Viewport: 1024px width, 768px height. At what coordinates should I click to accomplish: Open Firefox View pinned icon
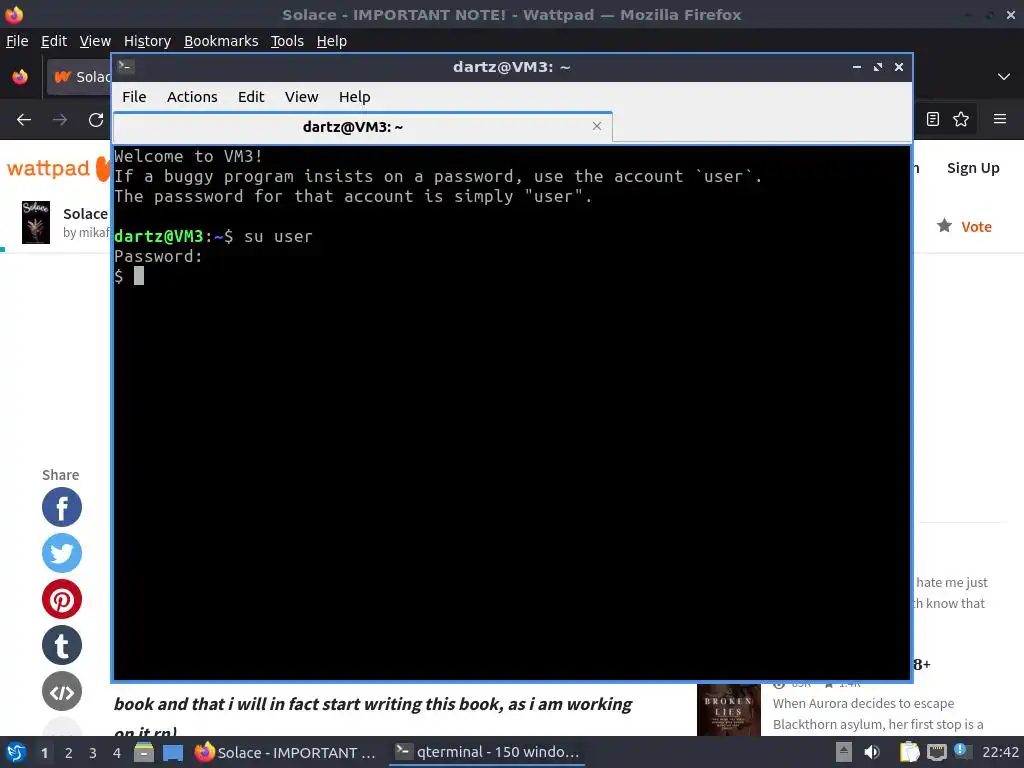[20, 76]
